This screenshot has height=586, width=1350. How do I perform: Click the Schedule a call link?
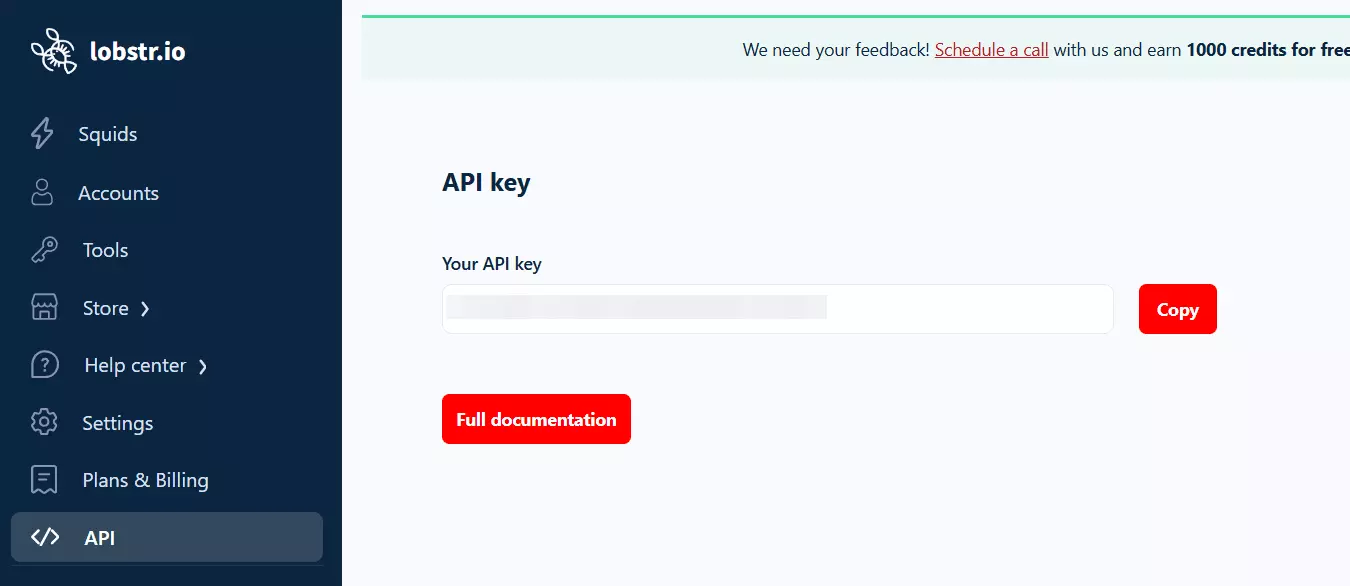pyautogui.click(x=991, y=49)
